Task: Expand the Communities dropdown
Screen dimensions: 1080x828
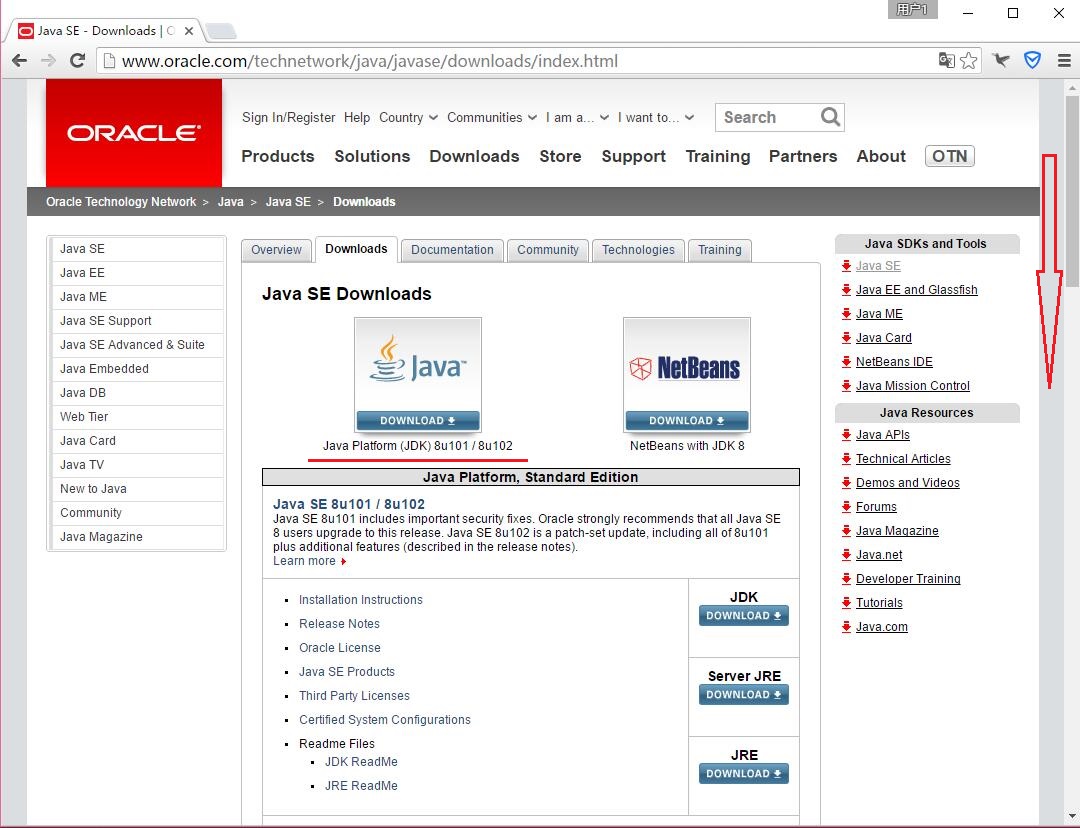Action: [x=492, y=118]
